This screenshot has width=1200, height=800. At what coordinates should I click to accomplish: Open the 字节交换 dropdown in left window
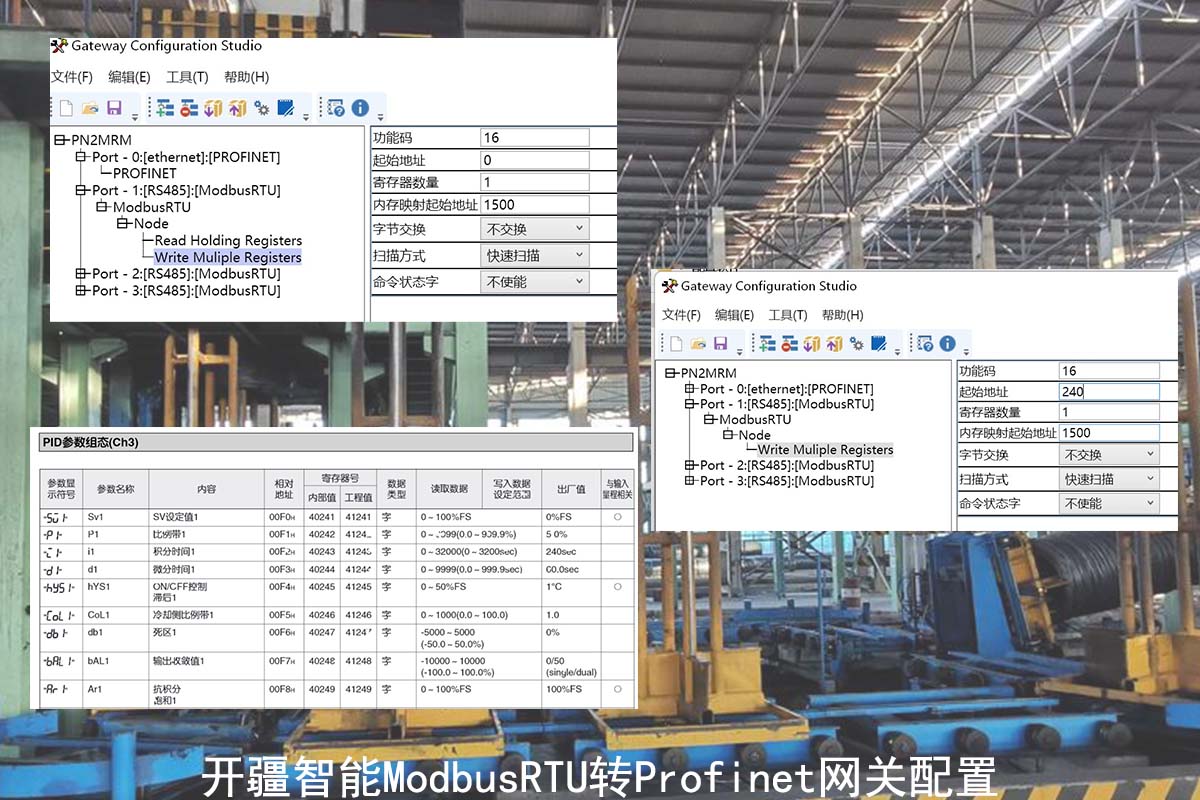click(535, 229)
